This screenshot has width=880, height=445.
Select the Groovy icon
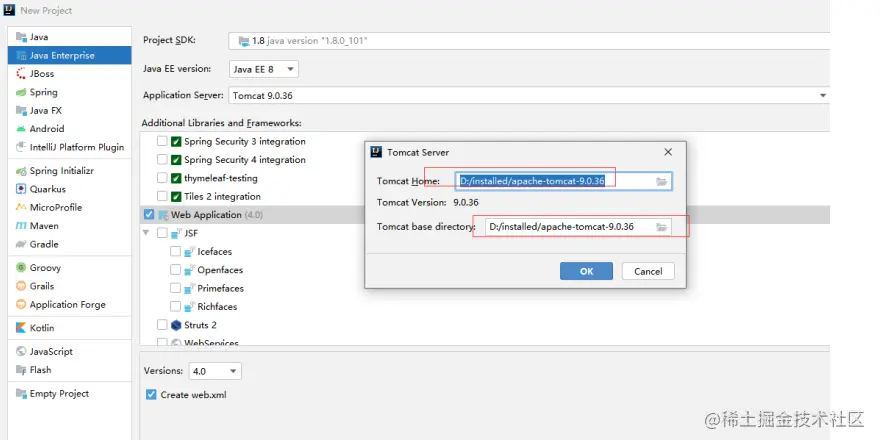[x=21, y=268]
